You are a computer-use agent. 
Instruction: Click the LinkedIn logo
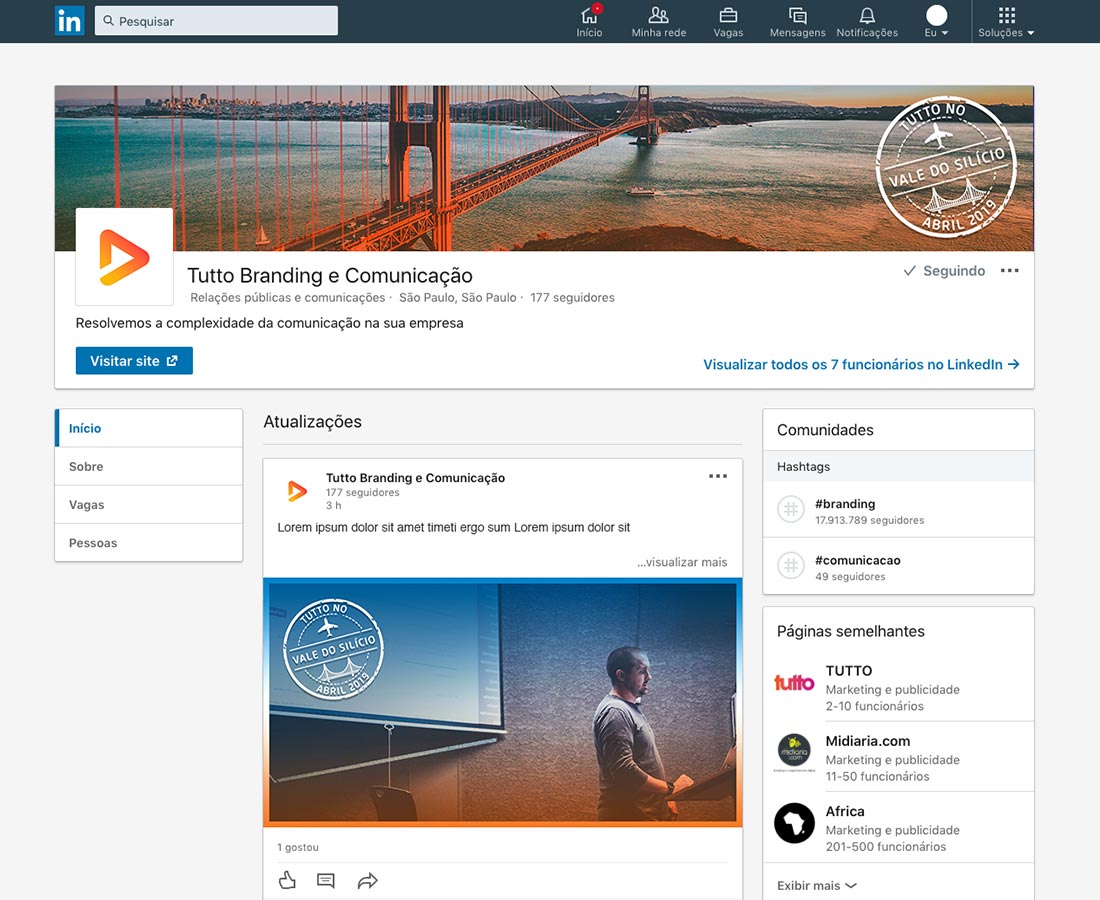[x=69, y=21]
